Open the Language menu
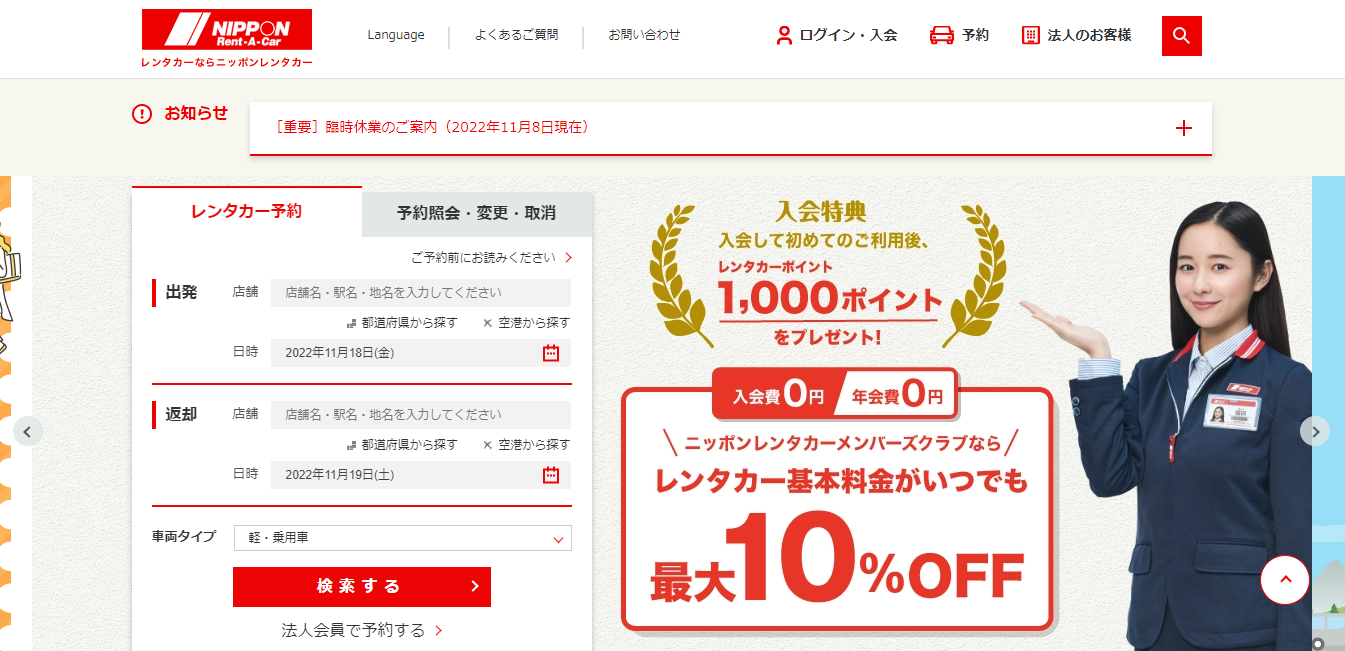 coord(395,35)
